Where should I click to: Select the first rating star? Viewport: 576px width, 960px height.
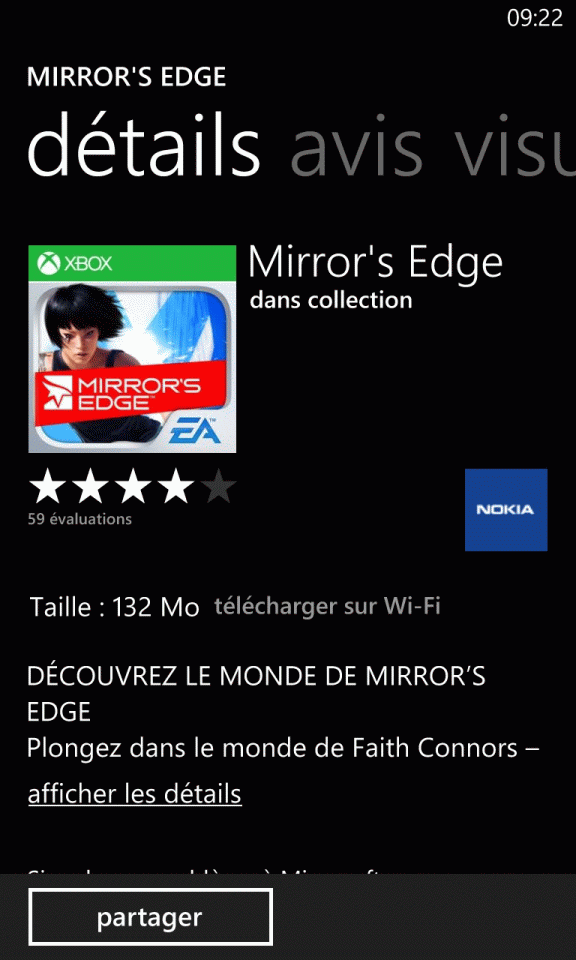47,488
